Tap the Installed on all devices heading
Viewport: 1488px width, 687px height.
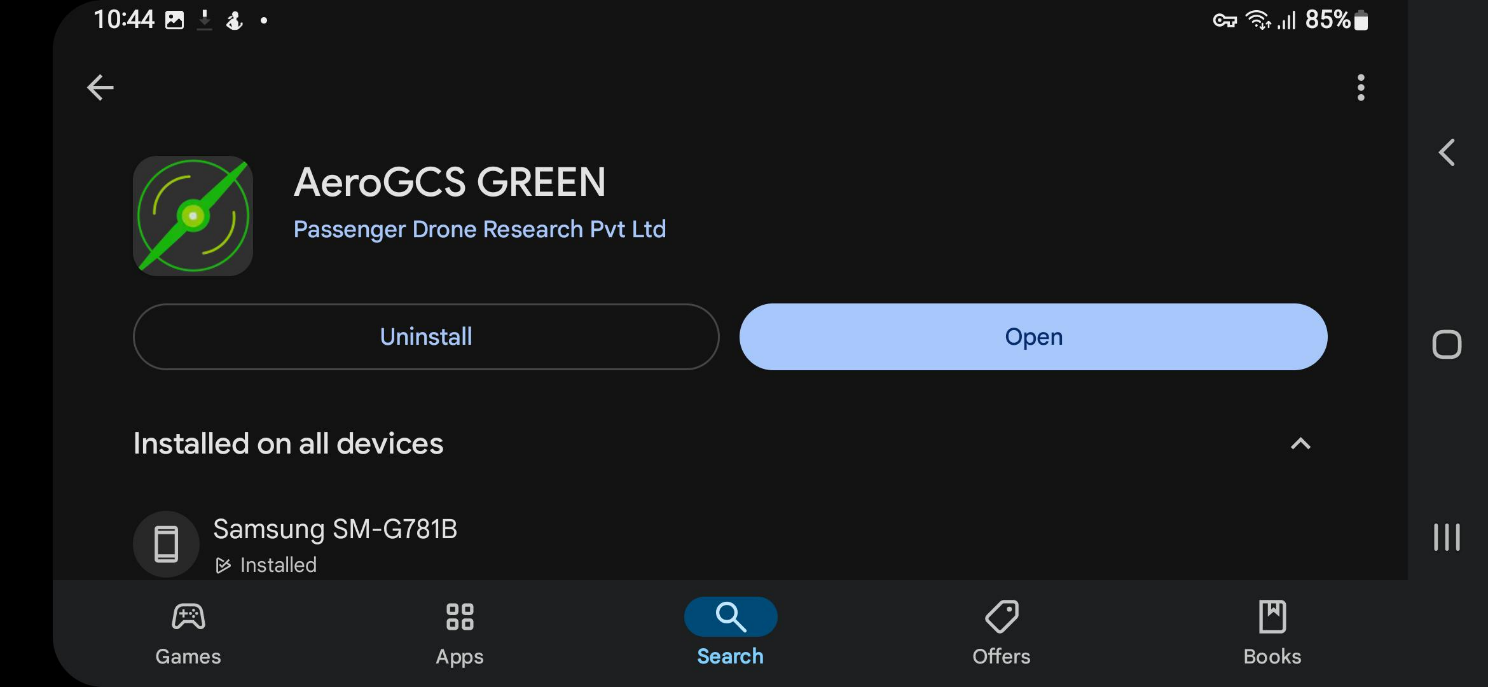(288, 444)
